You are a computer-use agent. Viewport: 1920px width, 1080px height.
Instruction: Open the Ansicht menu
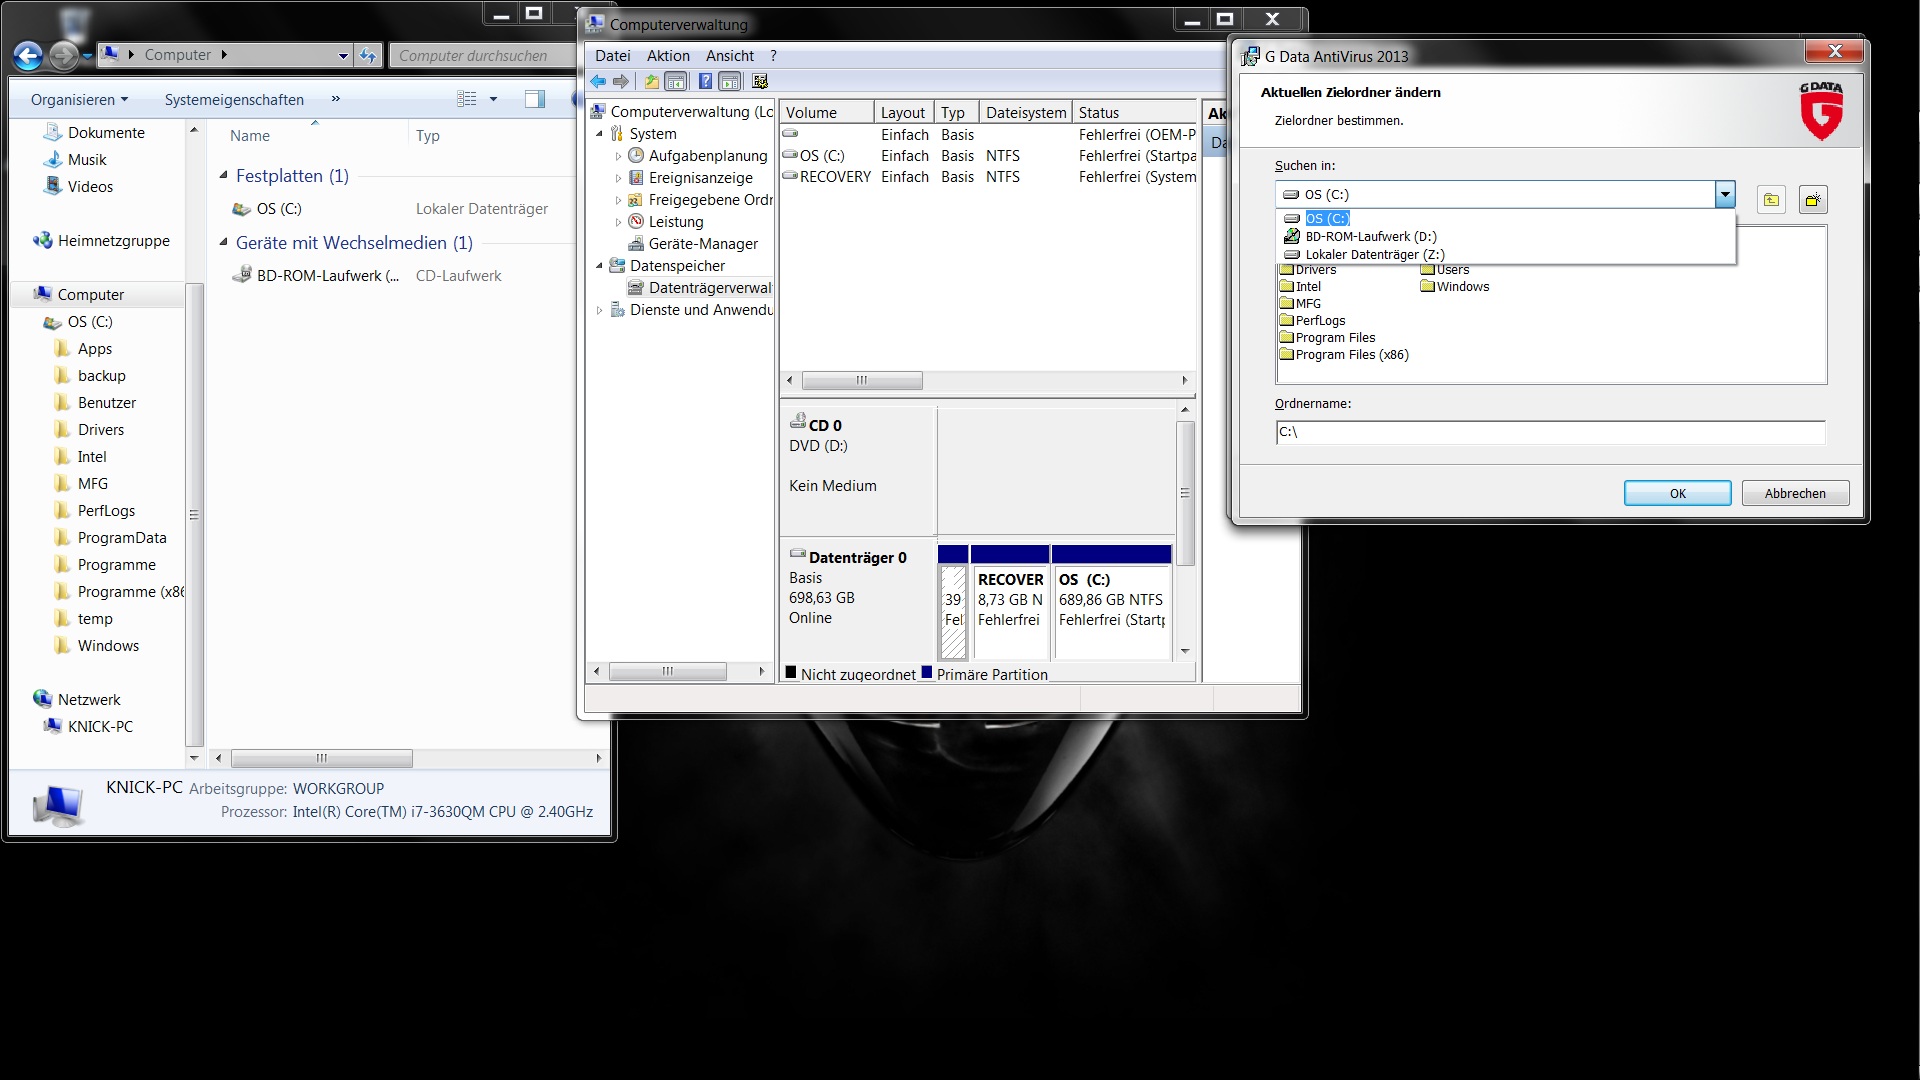(730, 56)
